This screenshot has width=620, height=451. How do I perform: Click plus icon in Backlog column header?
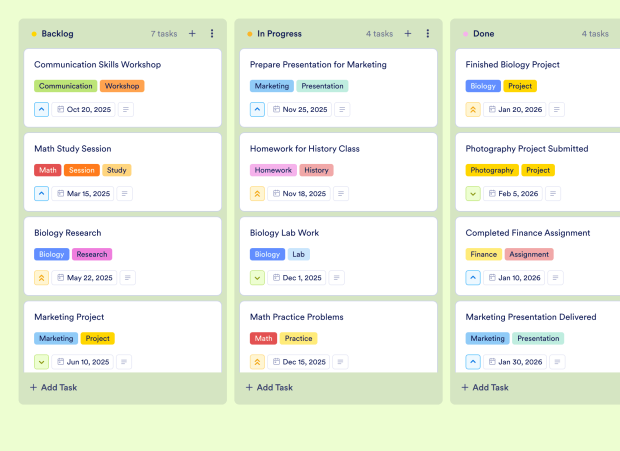point(192,34)
